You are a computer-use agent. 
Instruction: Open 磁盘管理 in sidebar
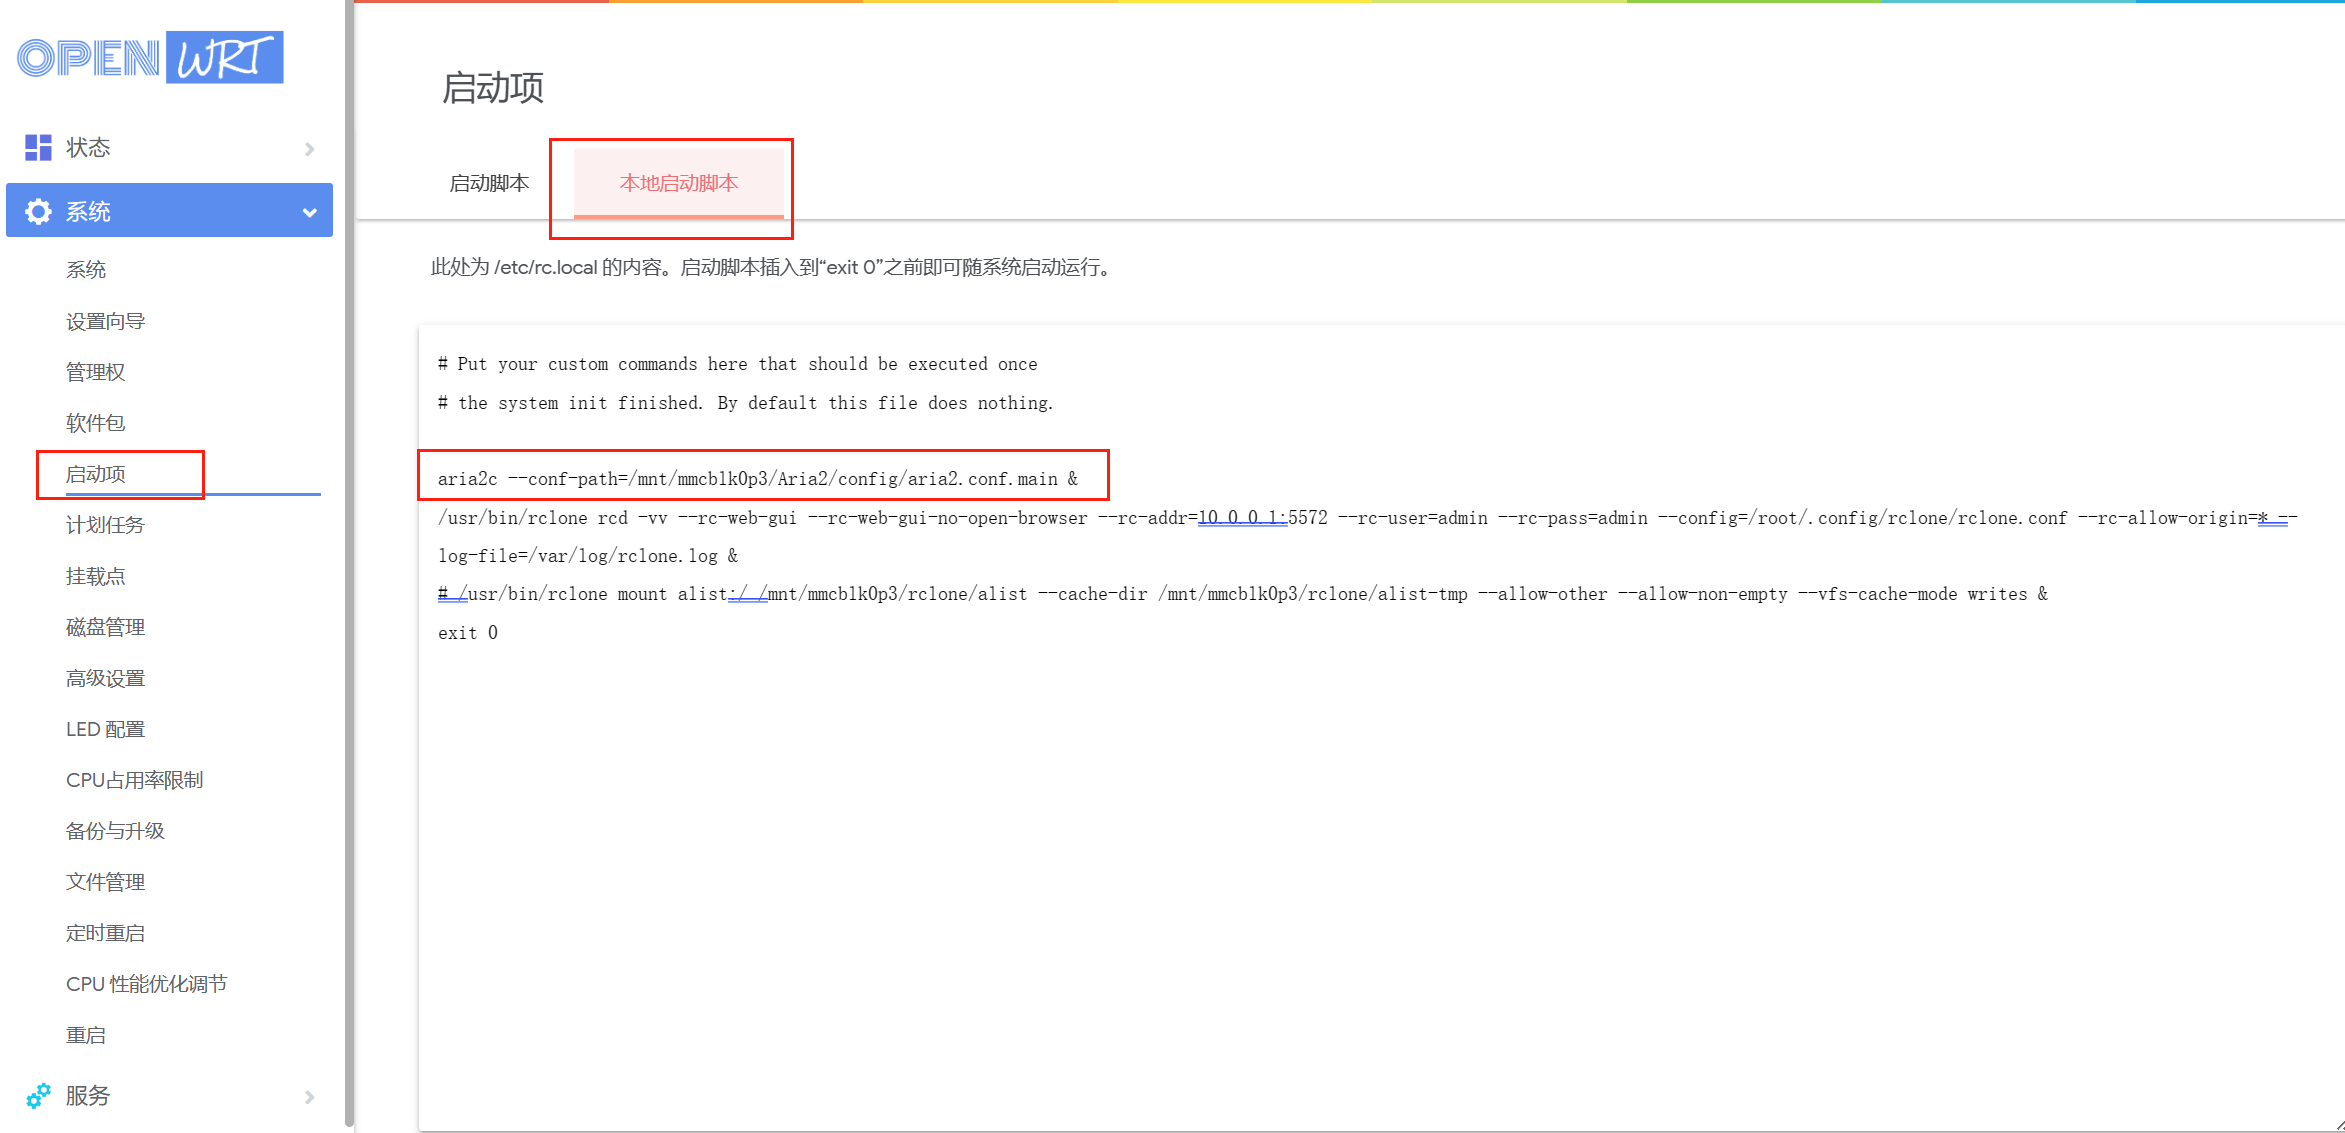pyautogui.click(x=105, y=627)
